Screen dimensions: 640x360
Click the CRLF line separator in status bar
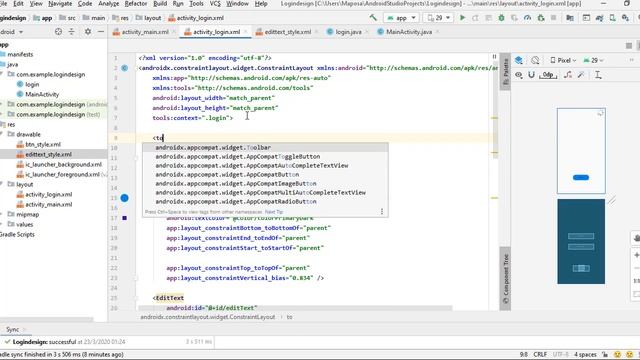(x=540, y=354)
